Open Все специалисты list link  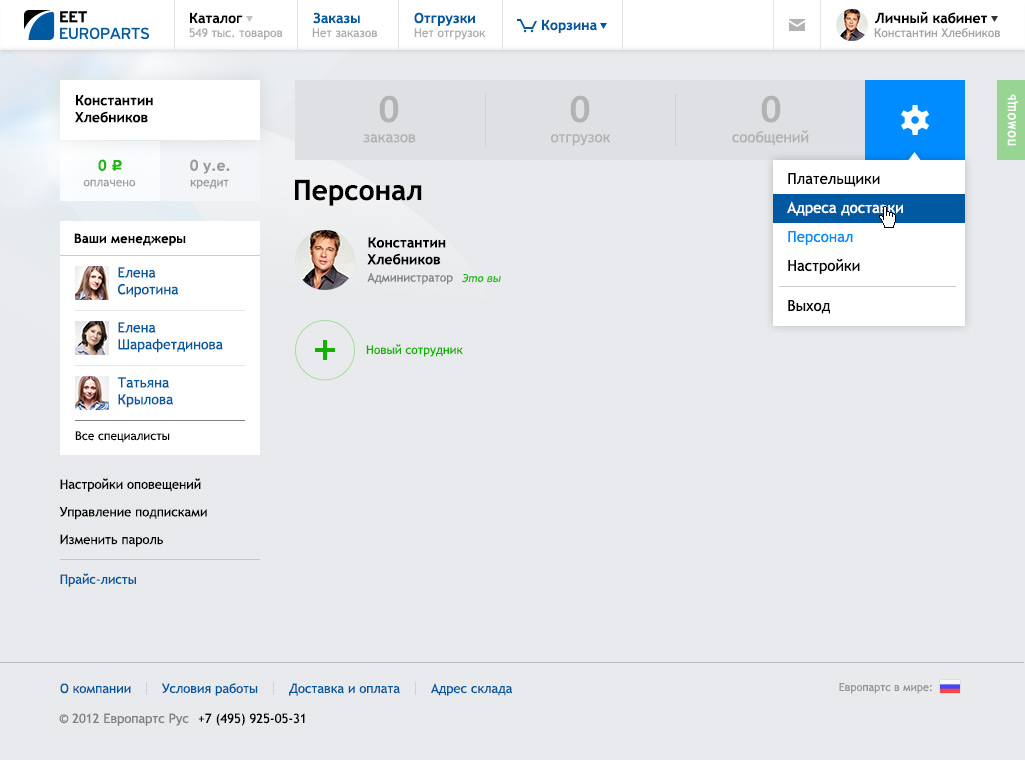[122, 436]
